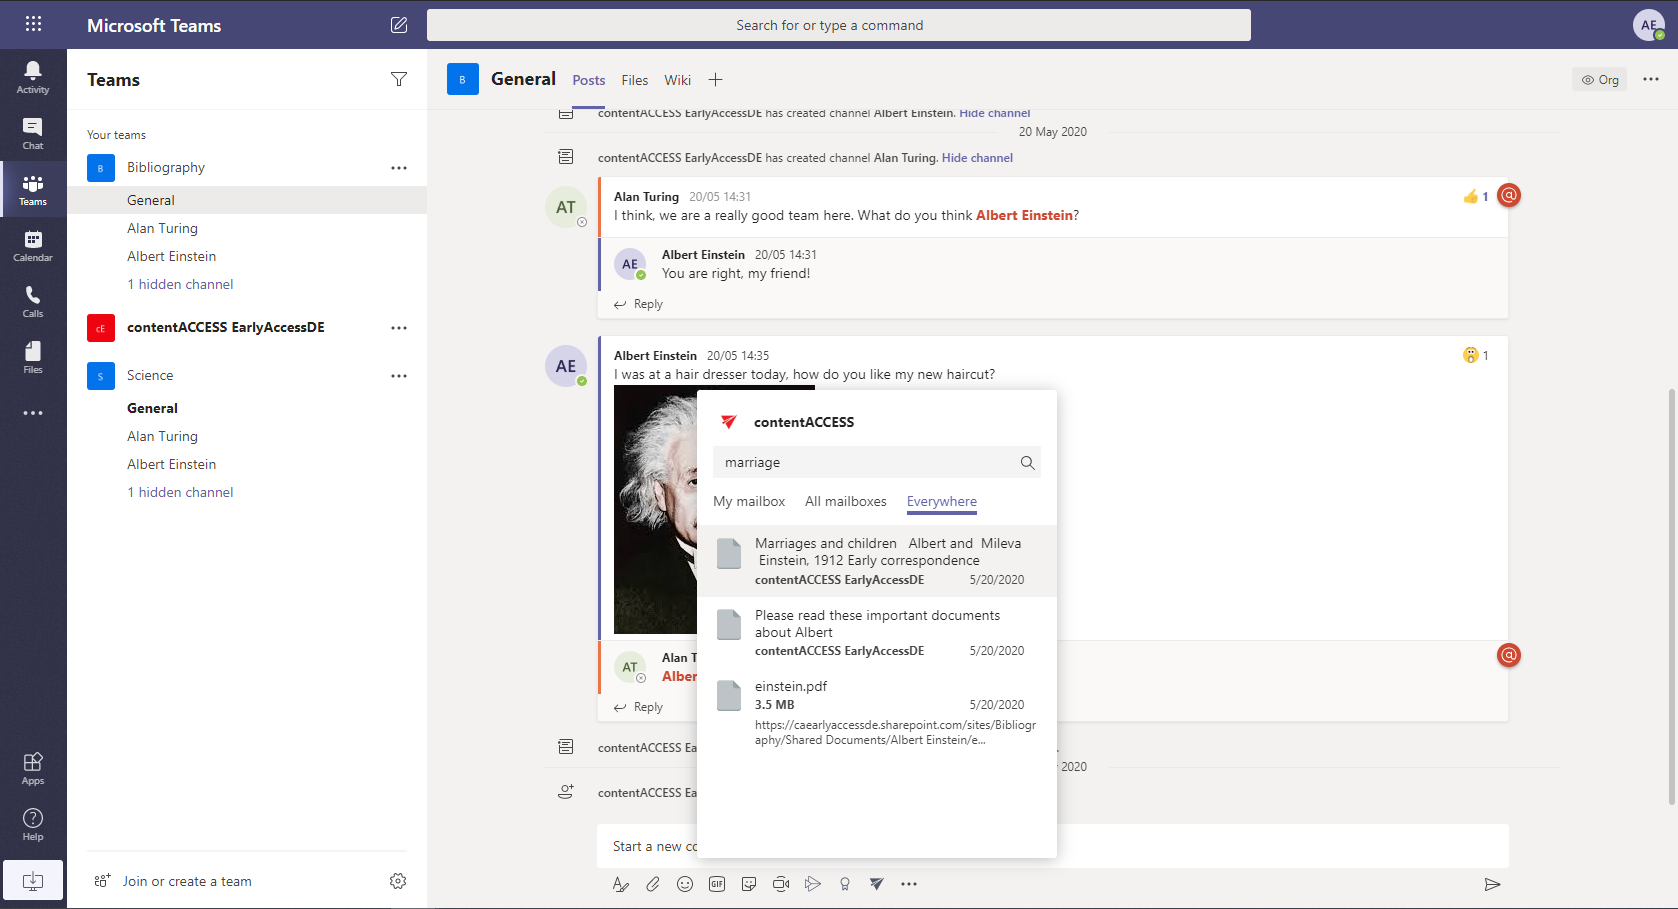
Task: Click Hide channel link for Alan Turing
Action: point(977,158)
